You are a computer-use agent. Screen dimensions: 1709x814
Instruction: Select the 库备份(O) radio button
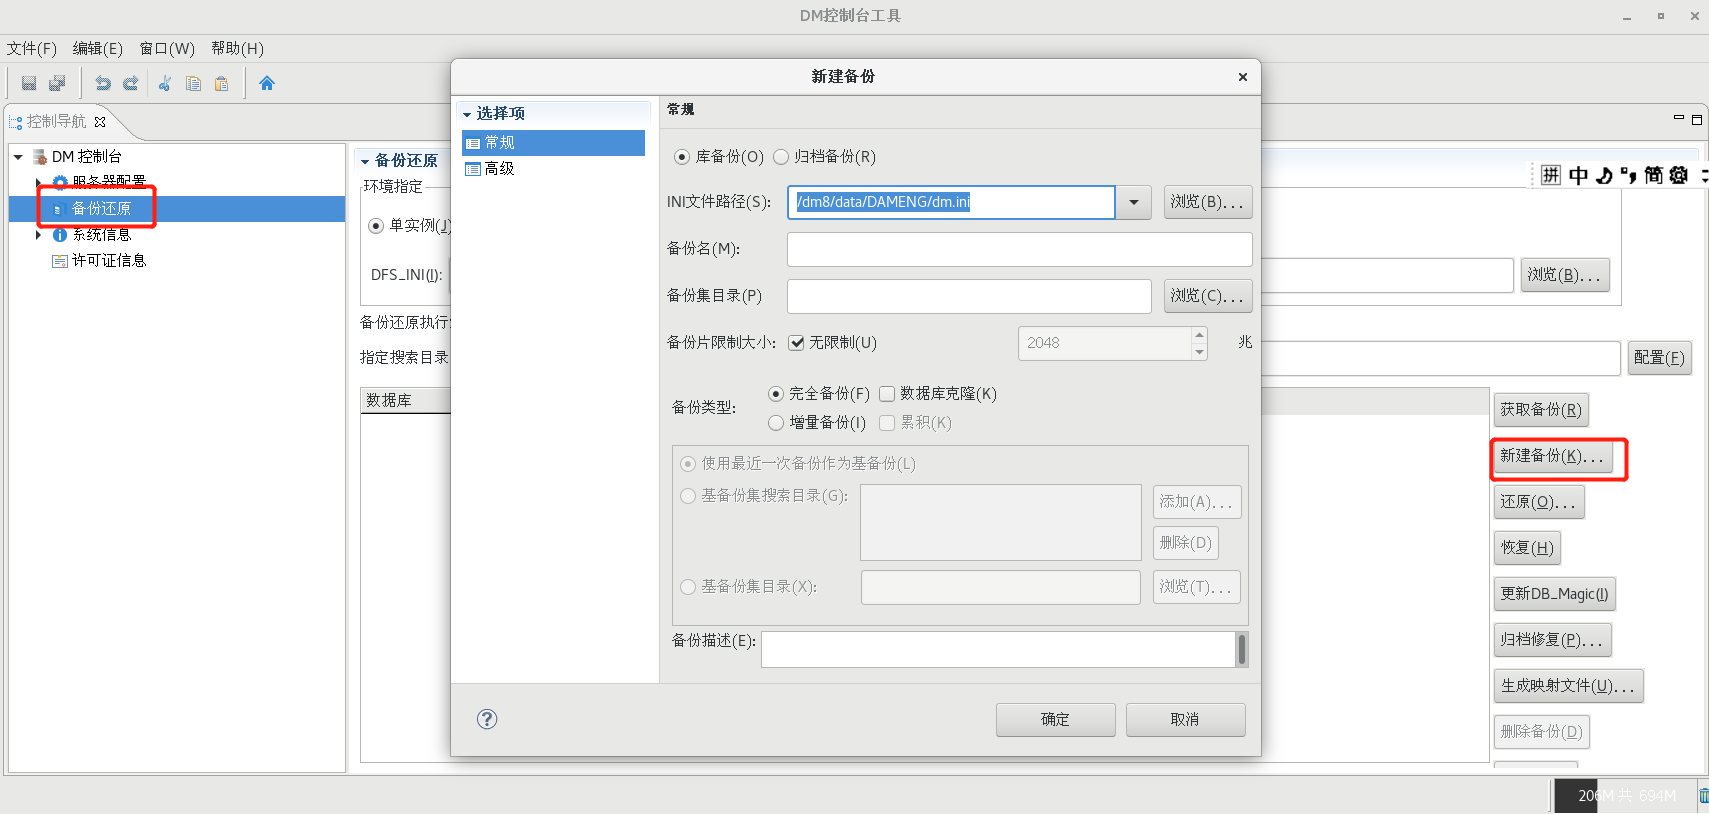682,157
